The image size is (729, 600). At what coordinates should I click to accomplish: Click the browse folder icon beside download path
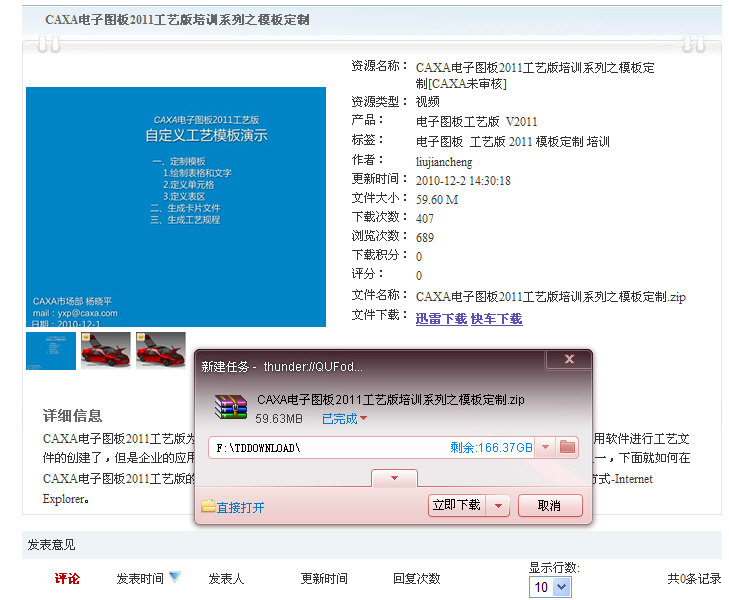(568, 447)
